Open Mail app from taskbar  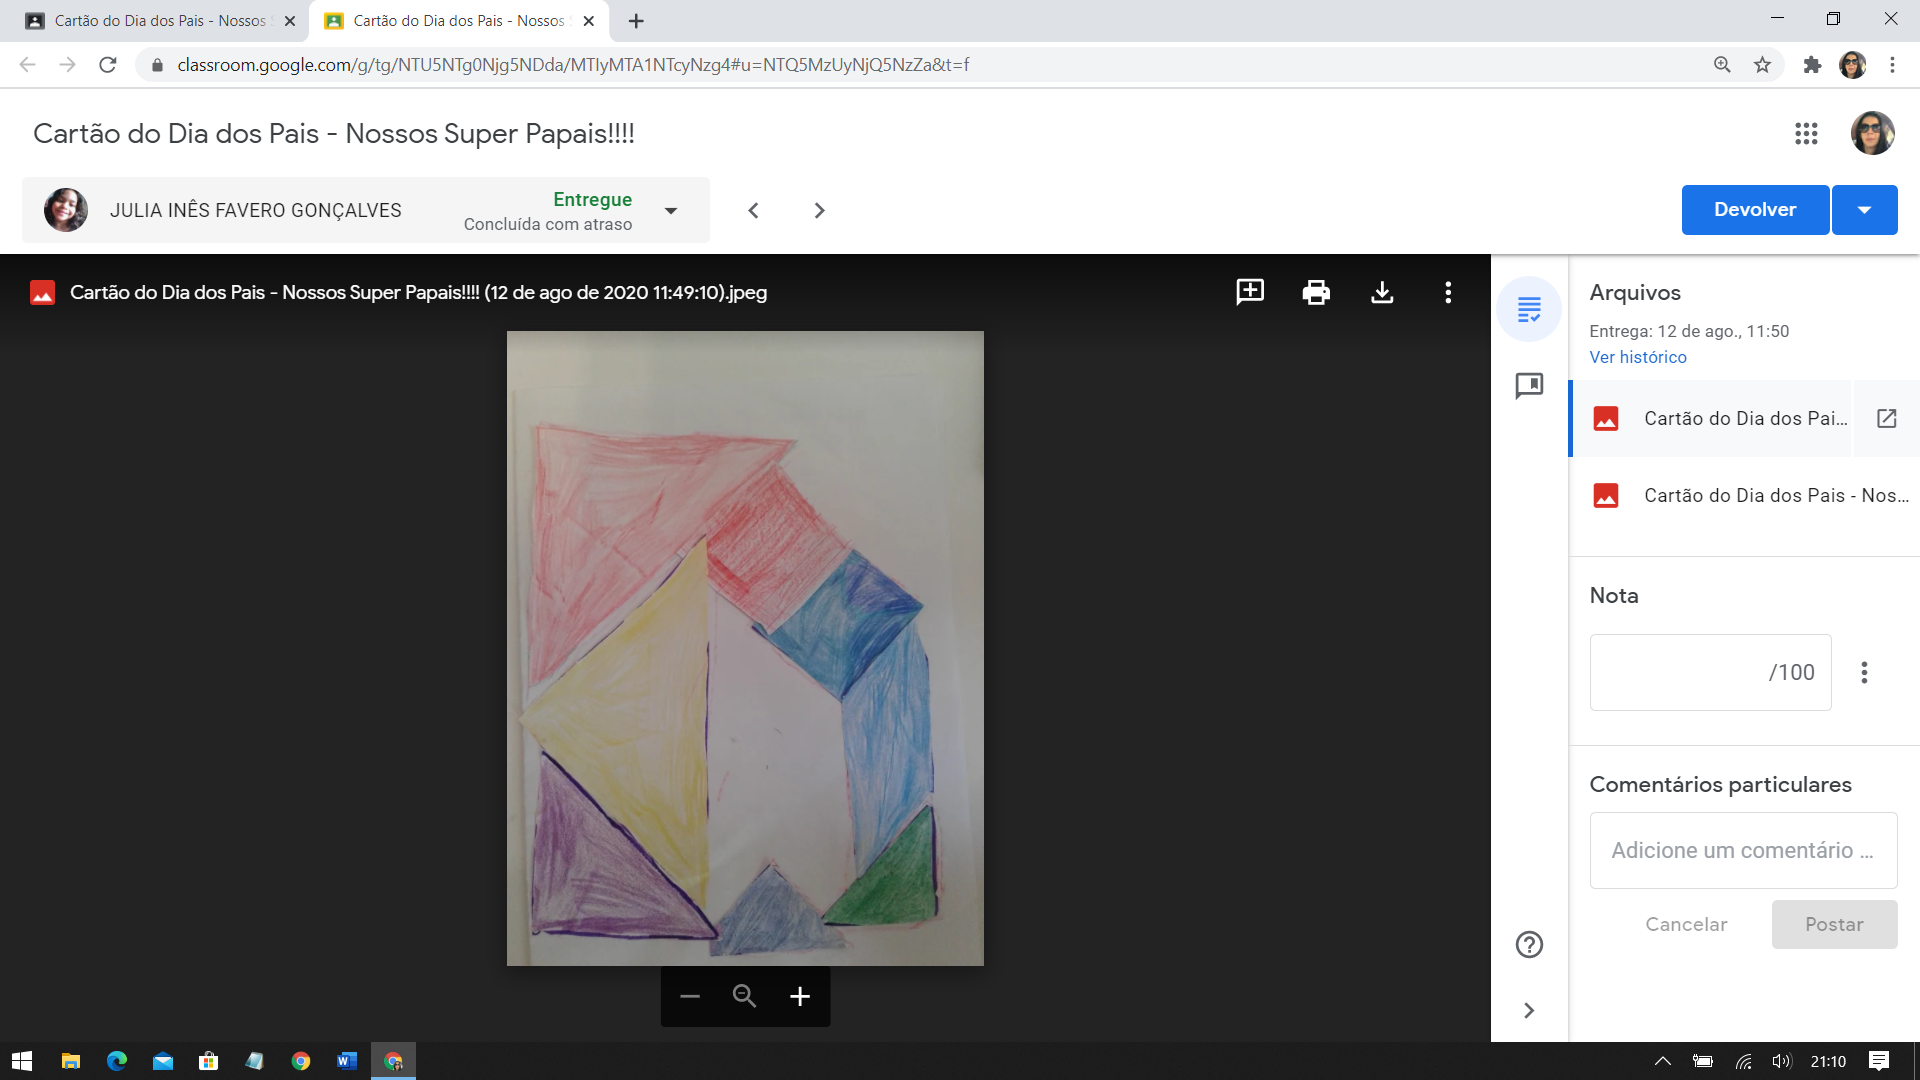(163, 1061)
